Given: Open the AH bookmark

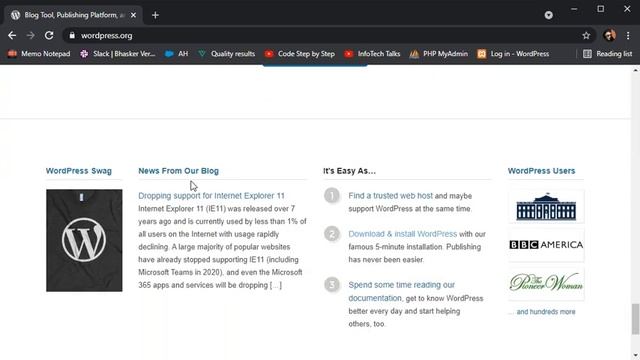Looking at the screenshot, I should pos(177,54).
